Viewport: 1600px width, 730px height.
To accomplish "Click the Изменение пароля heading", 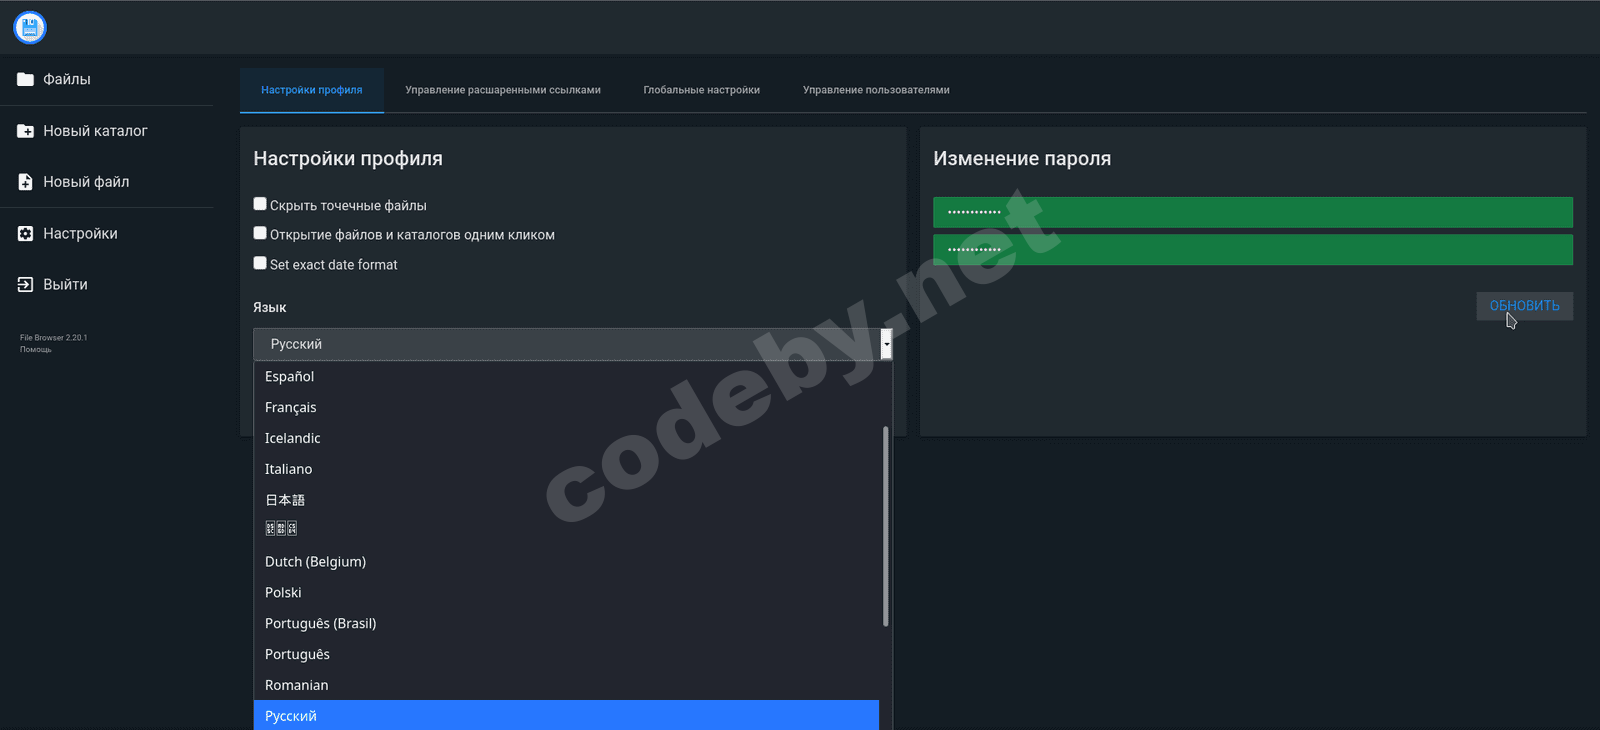I will pos(1022,159).
